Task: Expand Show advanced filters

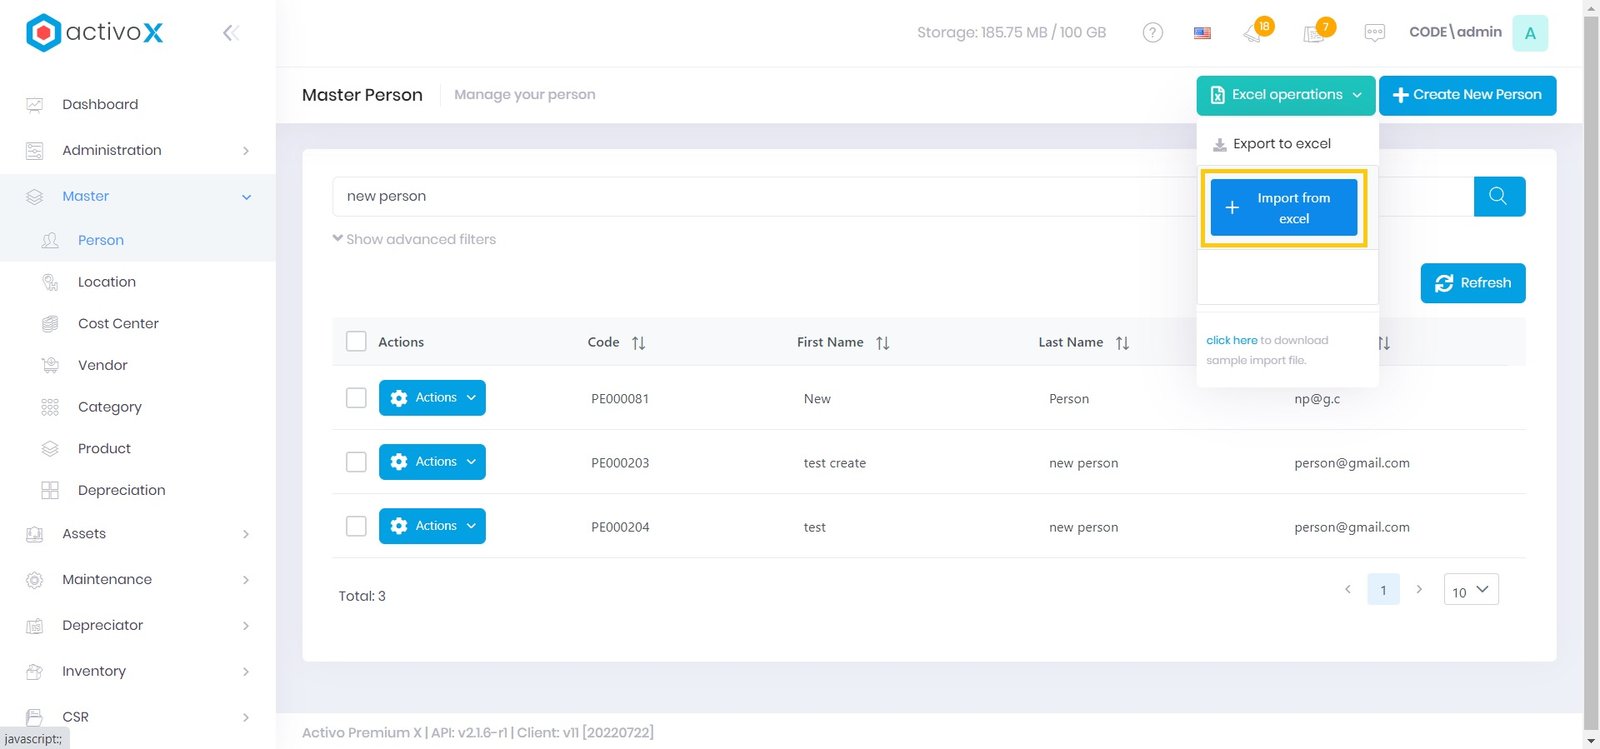Action: click(x=414, y=239)
